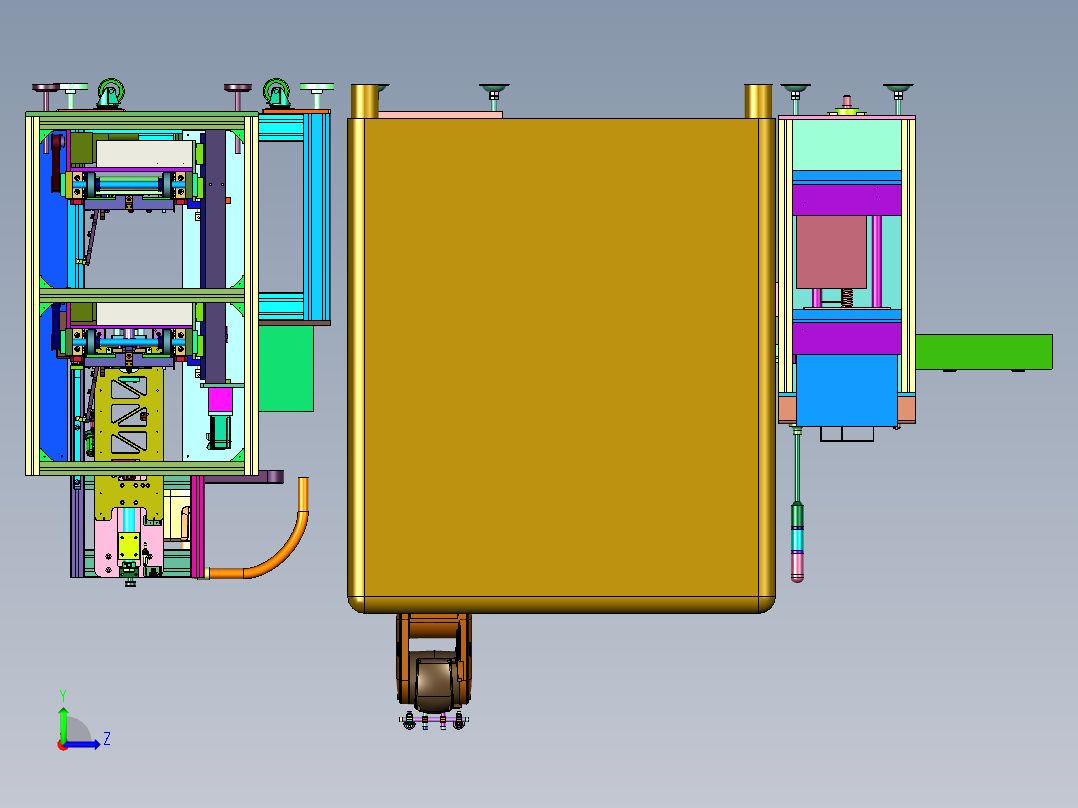This screenshot has height=808, width=1078.
Task: Click the cyan aluminum extrusion frame post
Action: [x=316, y=217]
